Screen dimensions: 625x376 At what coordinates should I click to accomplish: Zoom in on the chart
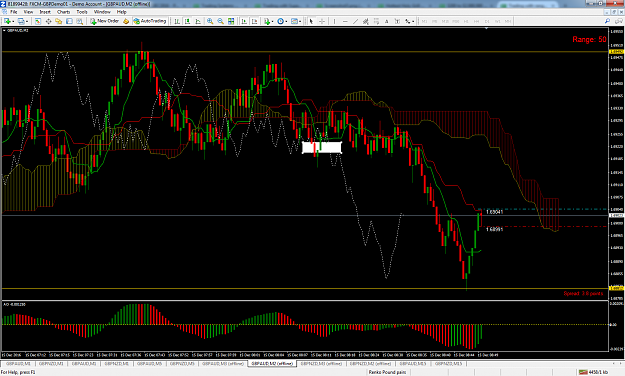pos(210,21)
